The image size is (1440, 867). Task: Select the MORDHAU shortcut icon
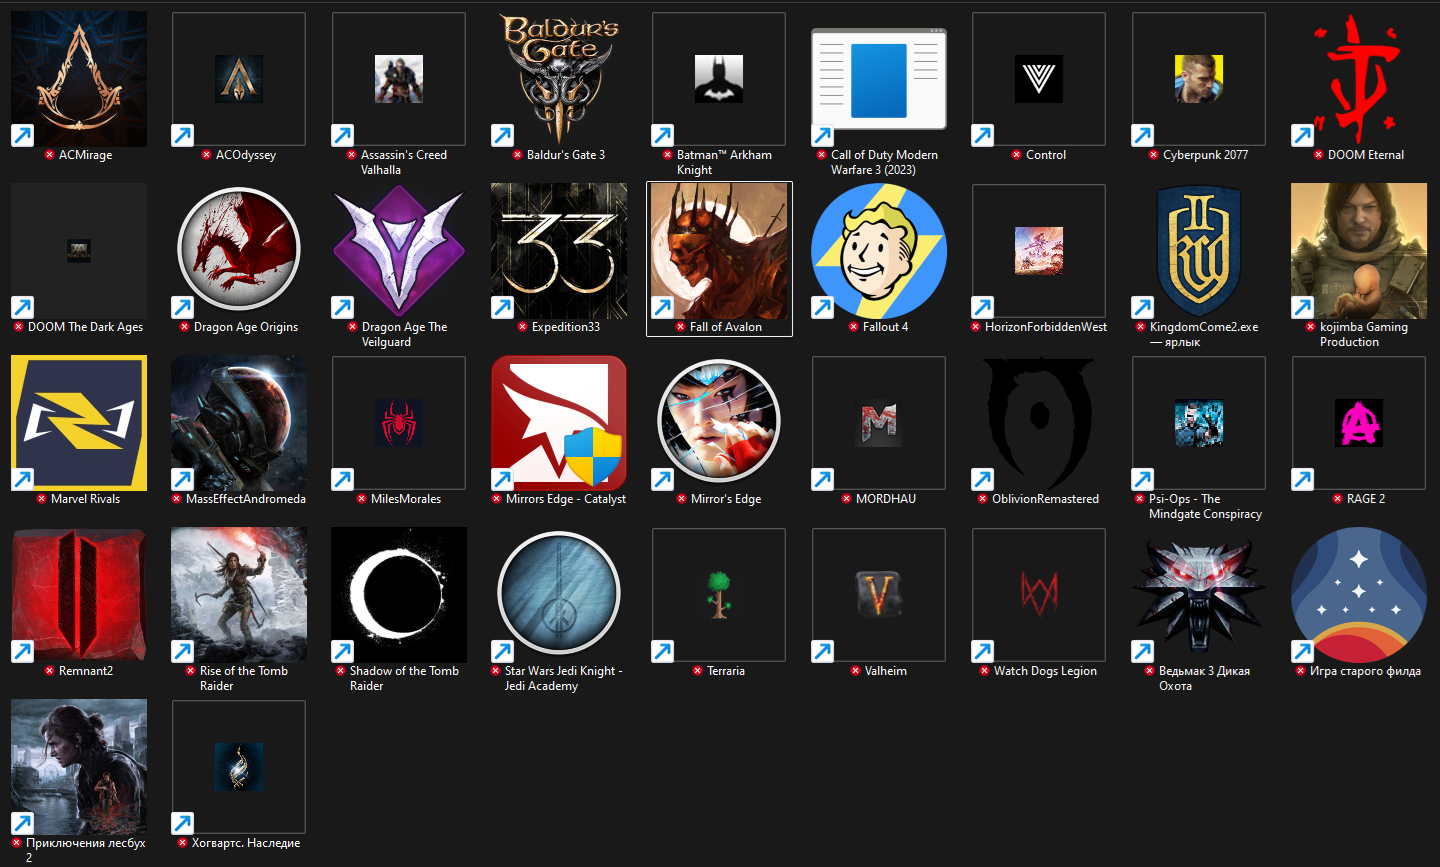[x=879, y=423]
